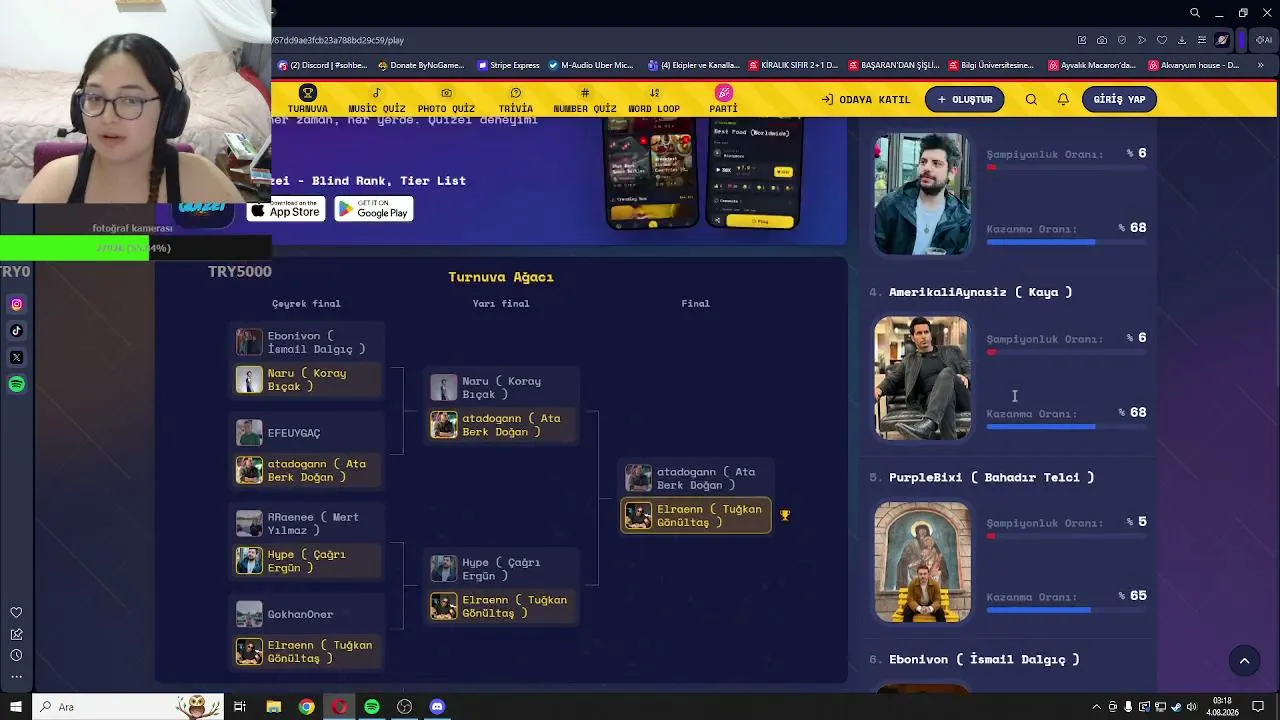Open Discord from the taskbar

437,707
